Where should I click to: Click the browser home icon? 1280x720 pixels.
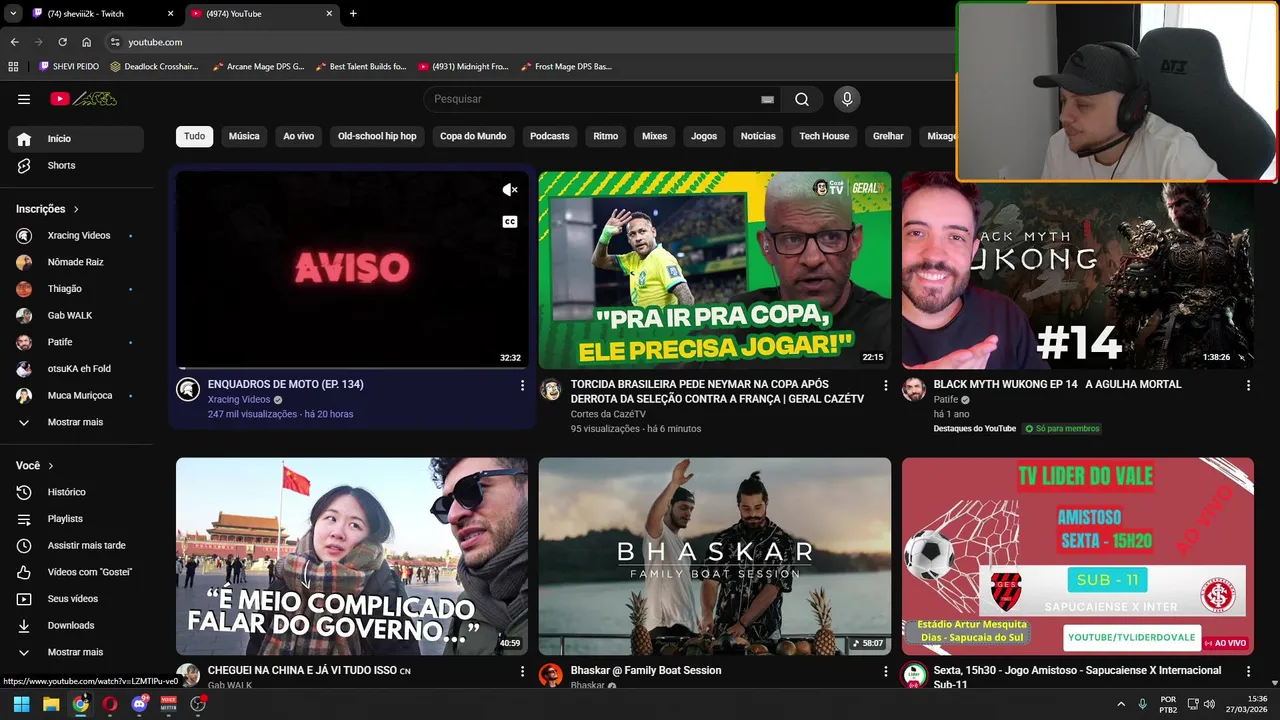click(87, 42)
